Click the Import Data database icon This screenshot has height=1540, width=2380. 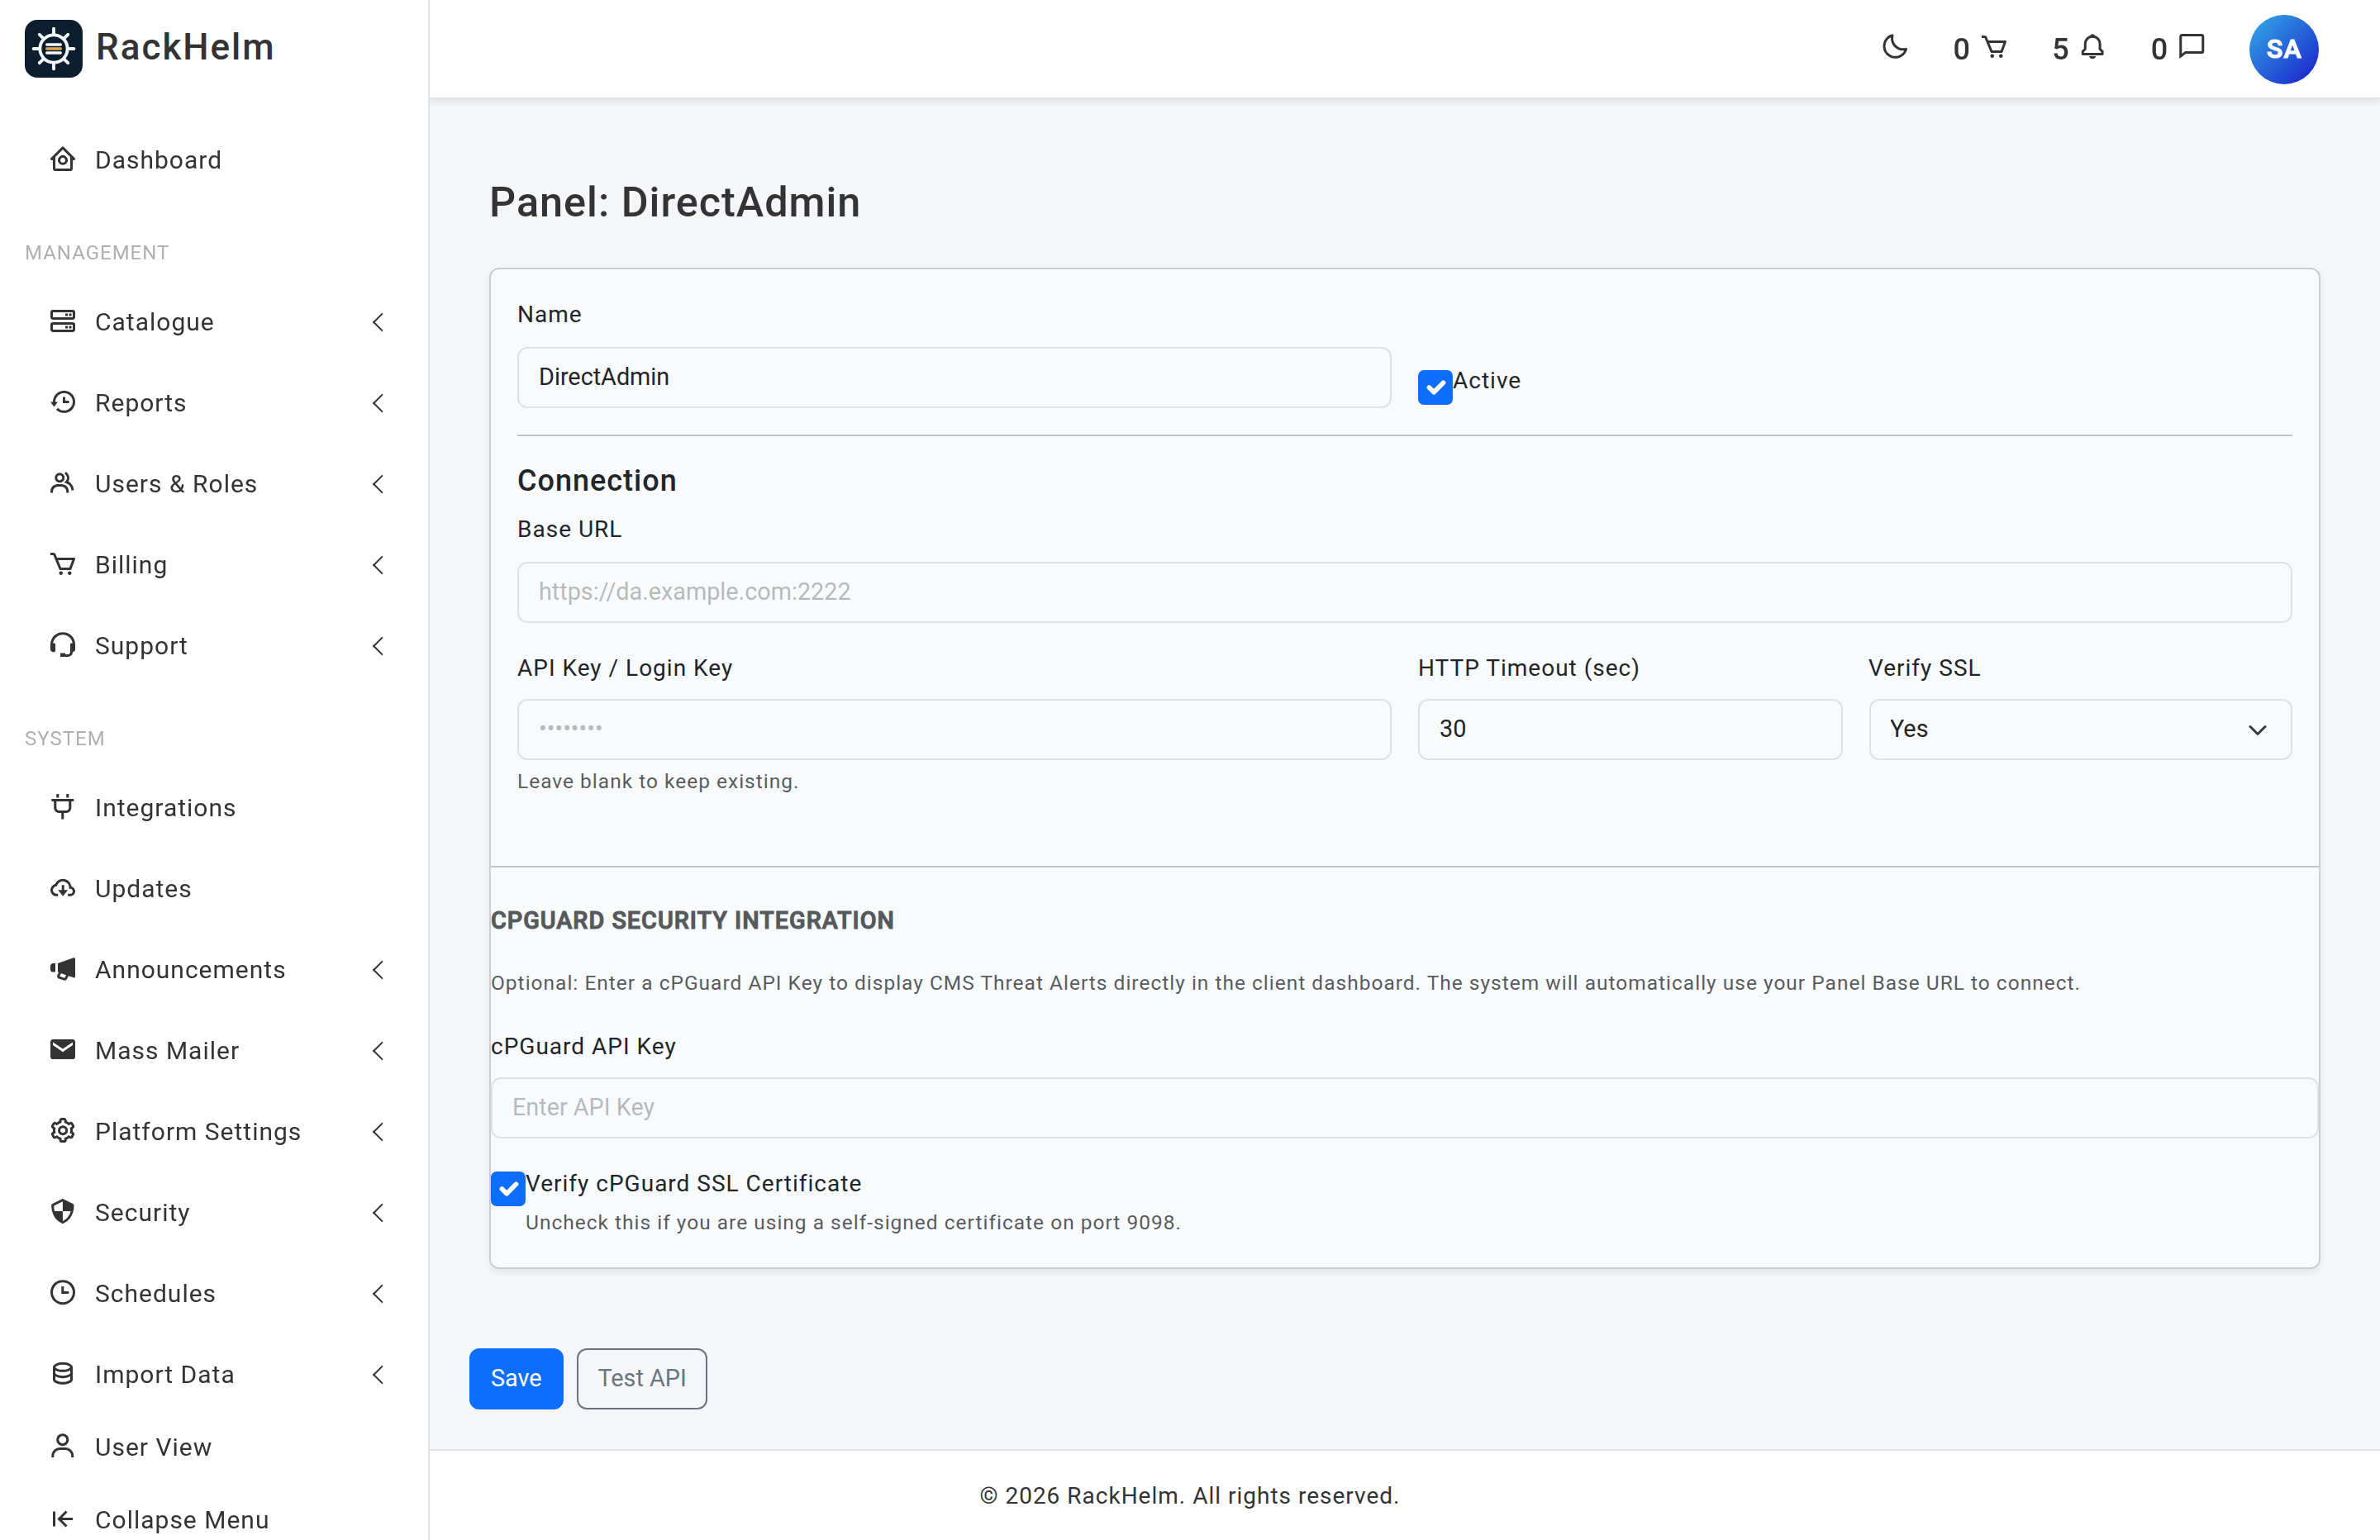(x=62, y=1374)
